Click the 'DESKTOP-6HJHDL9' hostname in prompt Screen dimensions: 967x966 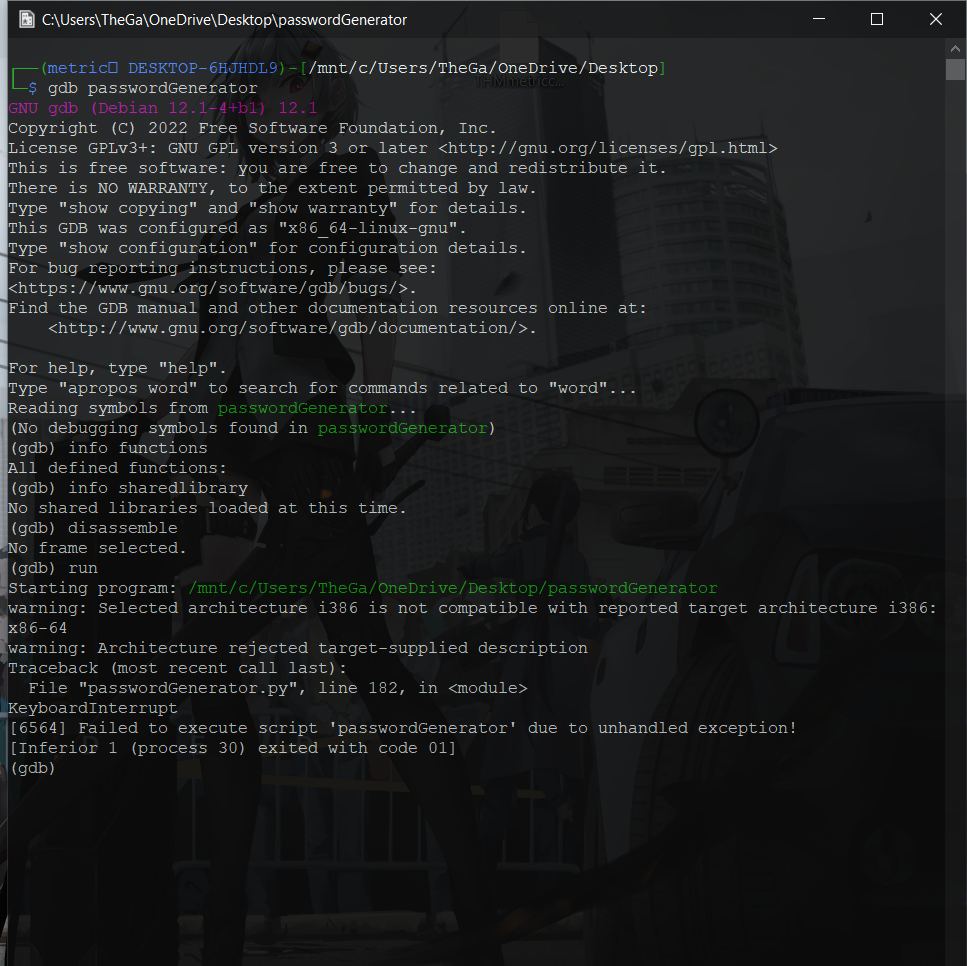point(203,68)
